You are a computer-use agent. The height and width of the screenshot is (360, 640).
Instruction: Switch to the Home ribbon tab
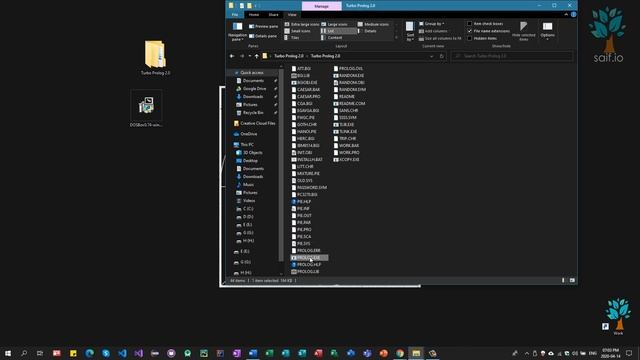254,15
